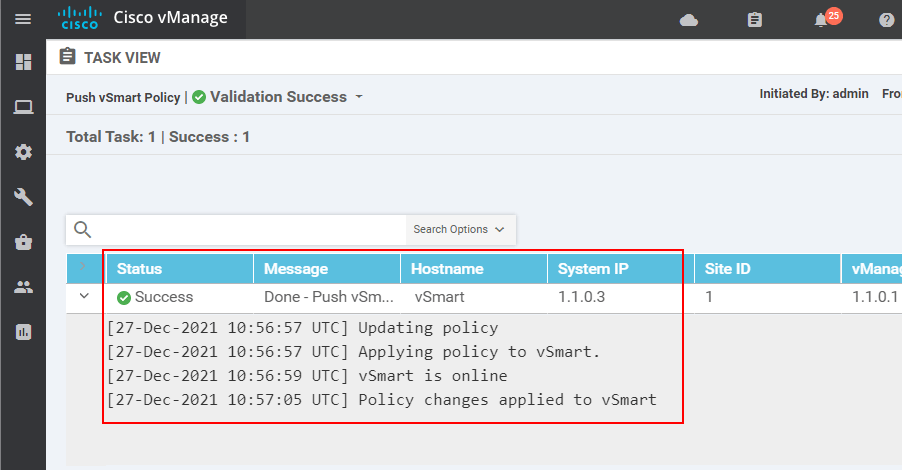Sort table by Status column header
This screenshot has width=902, height=470.
tap(139, 269)
